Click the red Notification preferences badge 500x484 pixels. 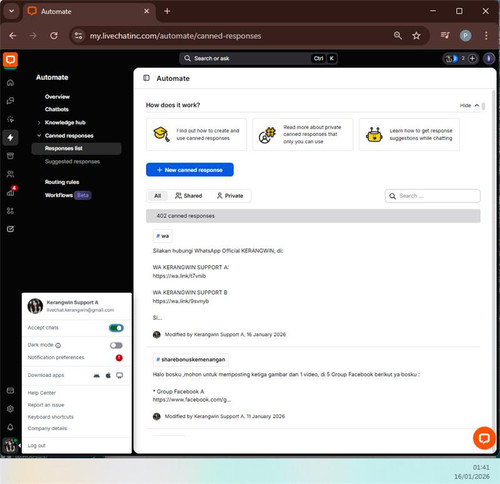pos(119,358)
